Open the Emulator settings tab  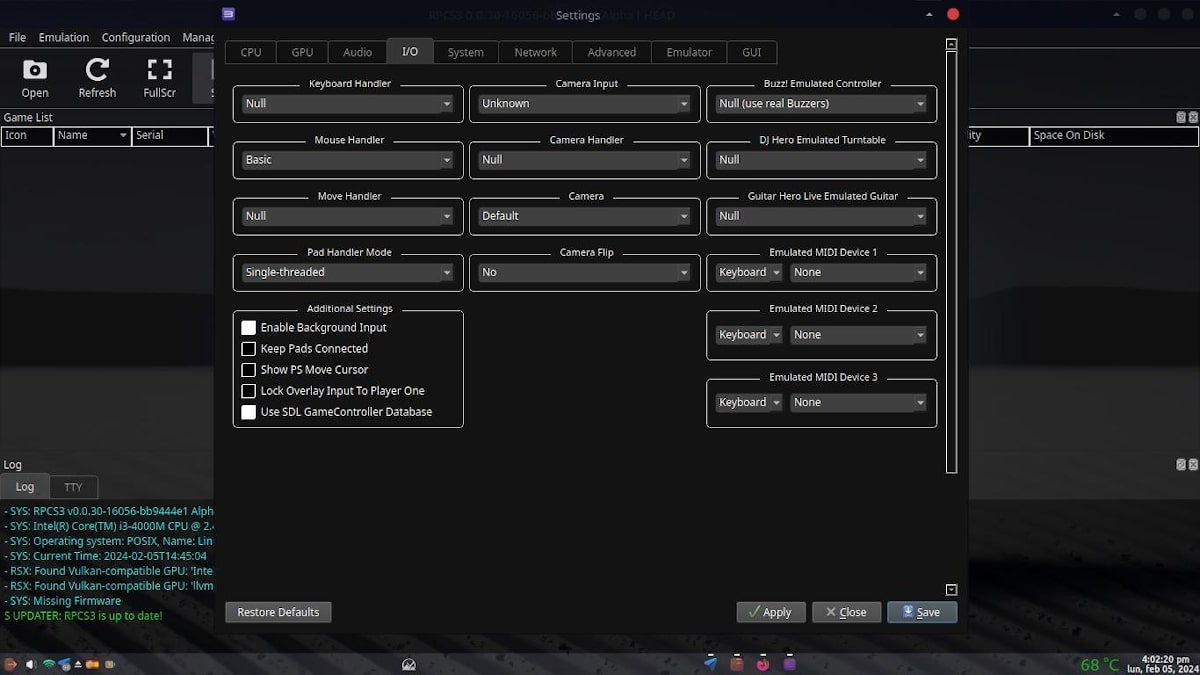689,52
